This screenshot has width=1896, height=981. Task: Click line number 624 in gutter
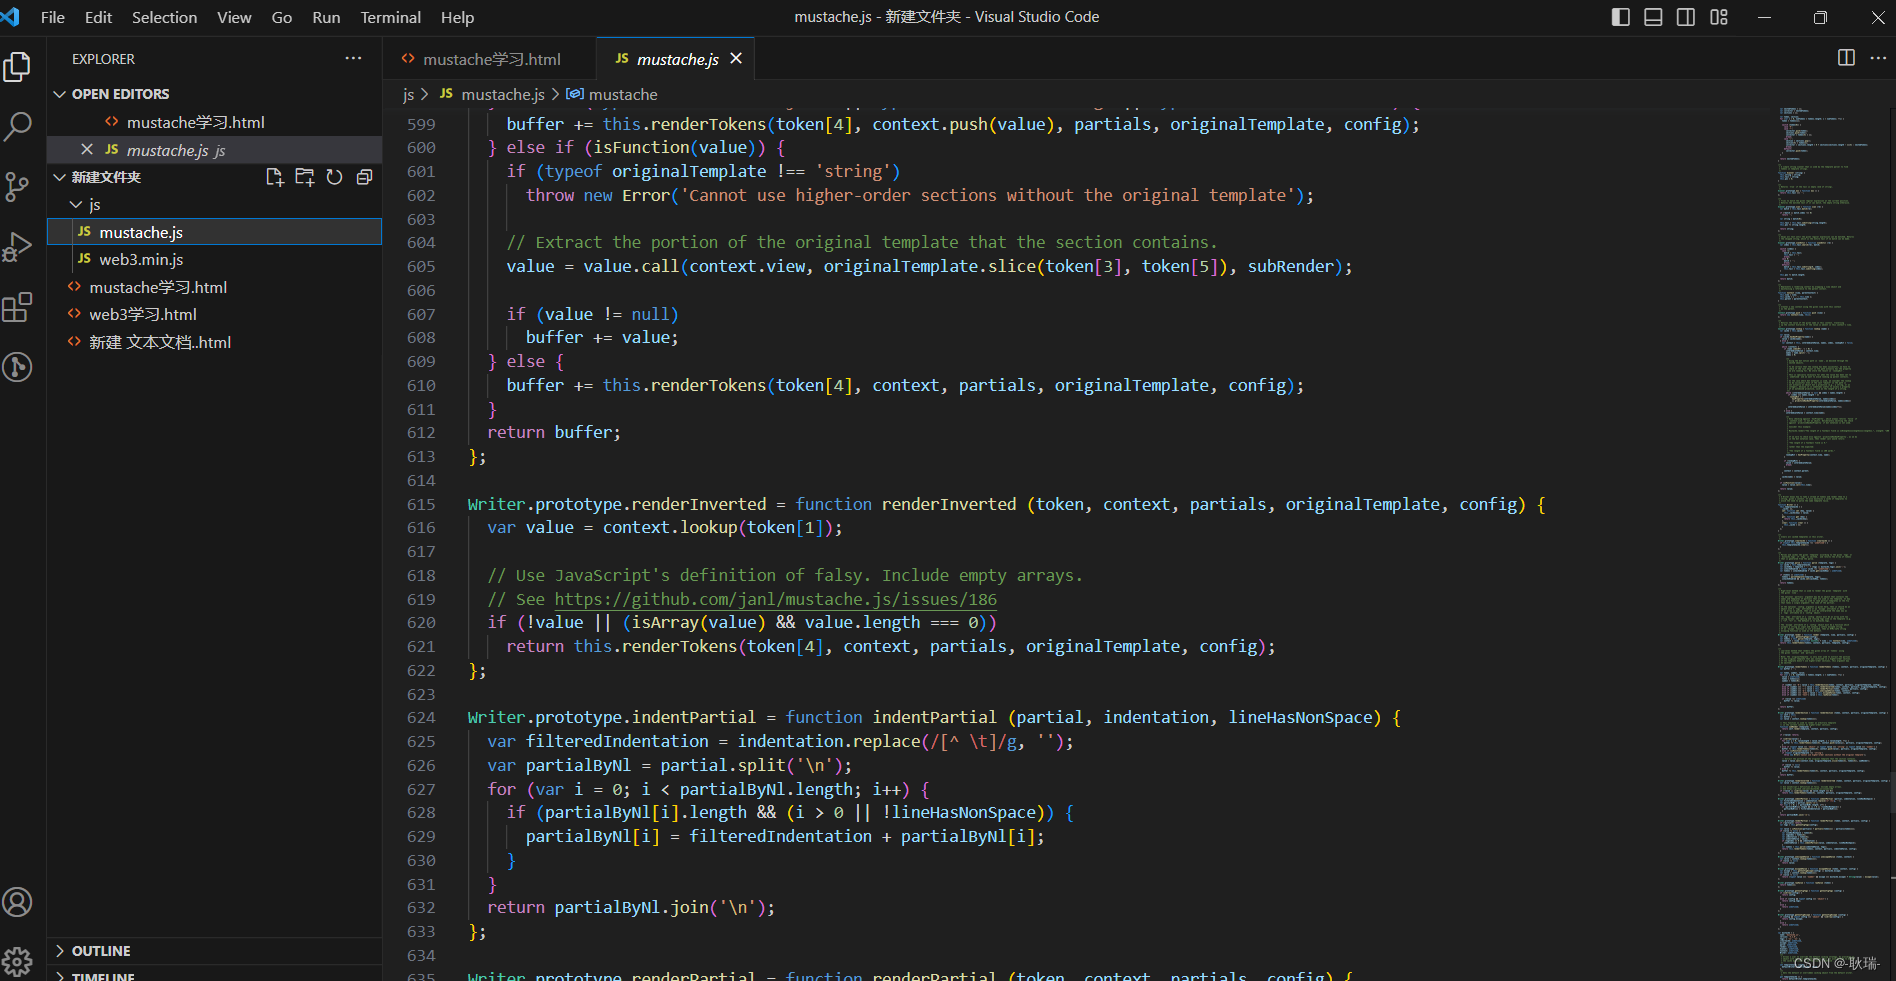(x=421, y=717)
